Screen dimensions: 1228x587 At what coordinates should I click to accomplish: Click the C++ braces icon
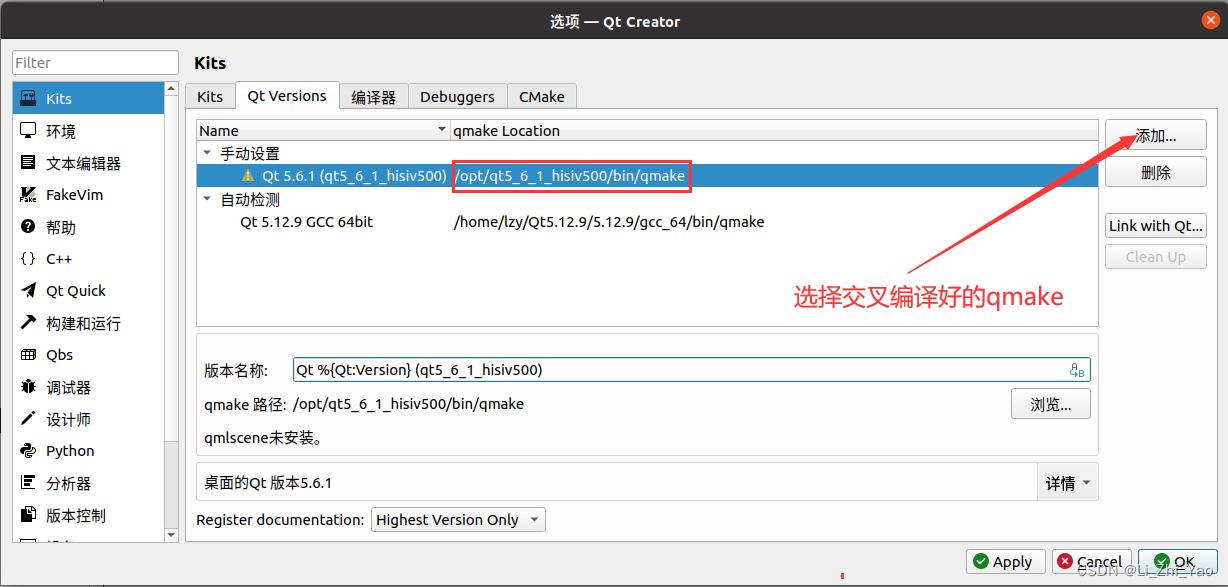(x=28, y=258)
